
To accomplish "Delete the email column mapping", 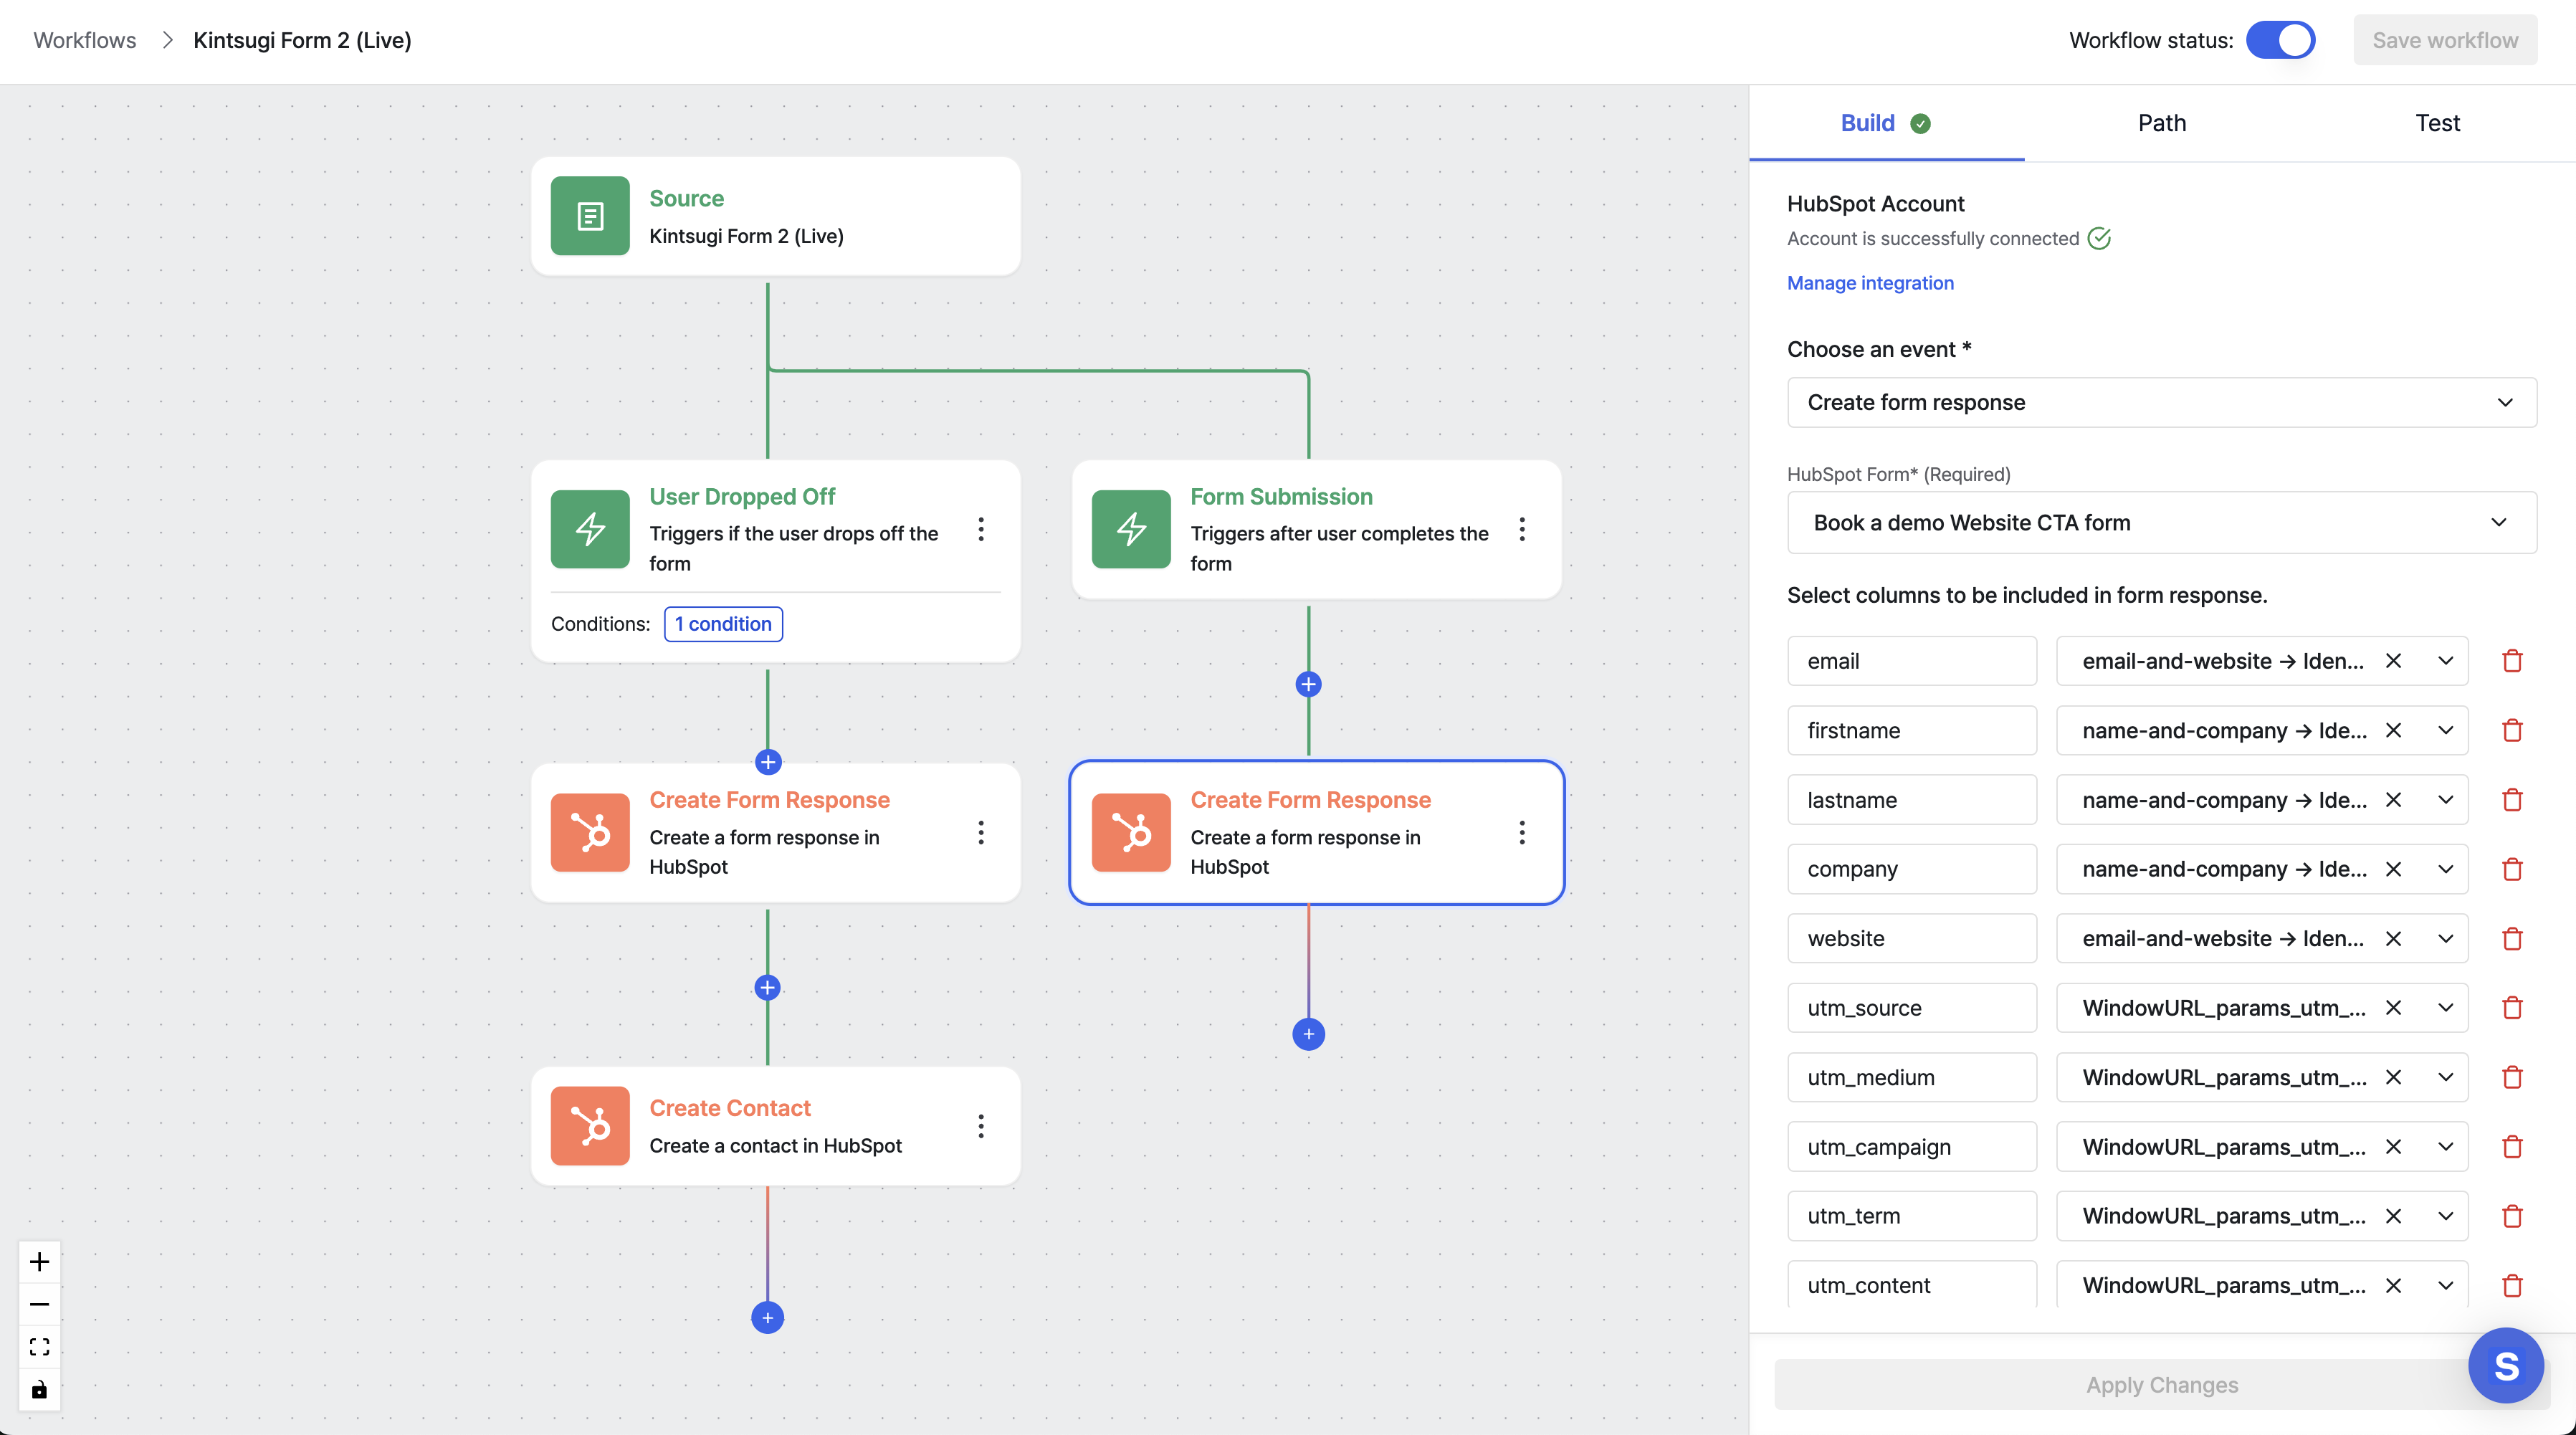I will click(x=2512, y=661).
